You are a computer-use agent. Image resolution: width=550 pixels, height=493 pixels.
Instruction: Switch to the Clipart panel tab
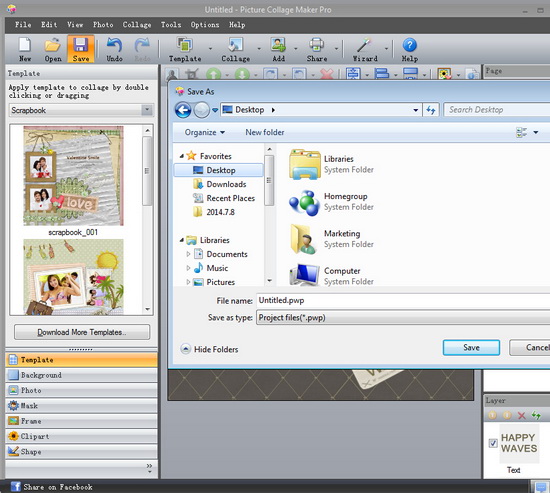pos(81,436)
